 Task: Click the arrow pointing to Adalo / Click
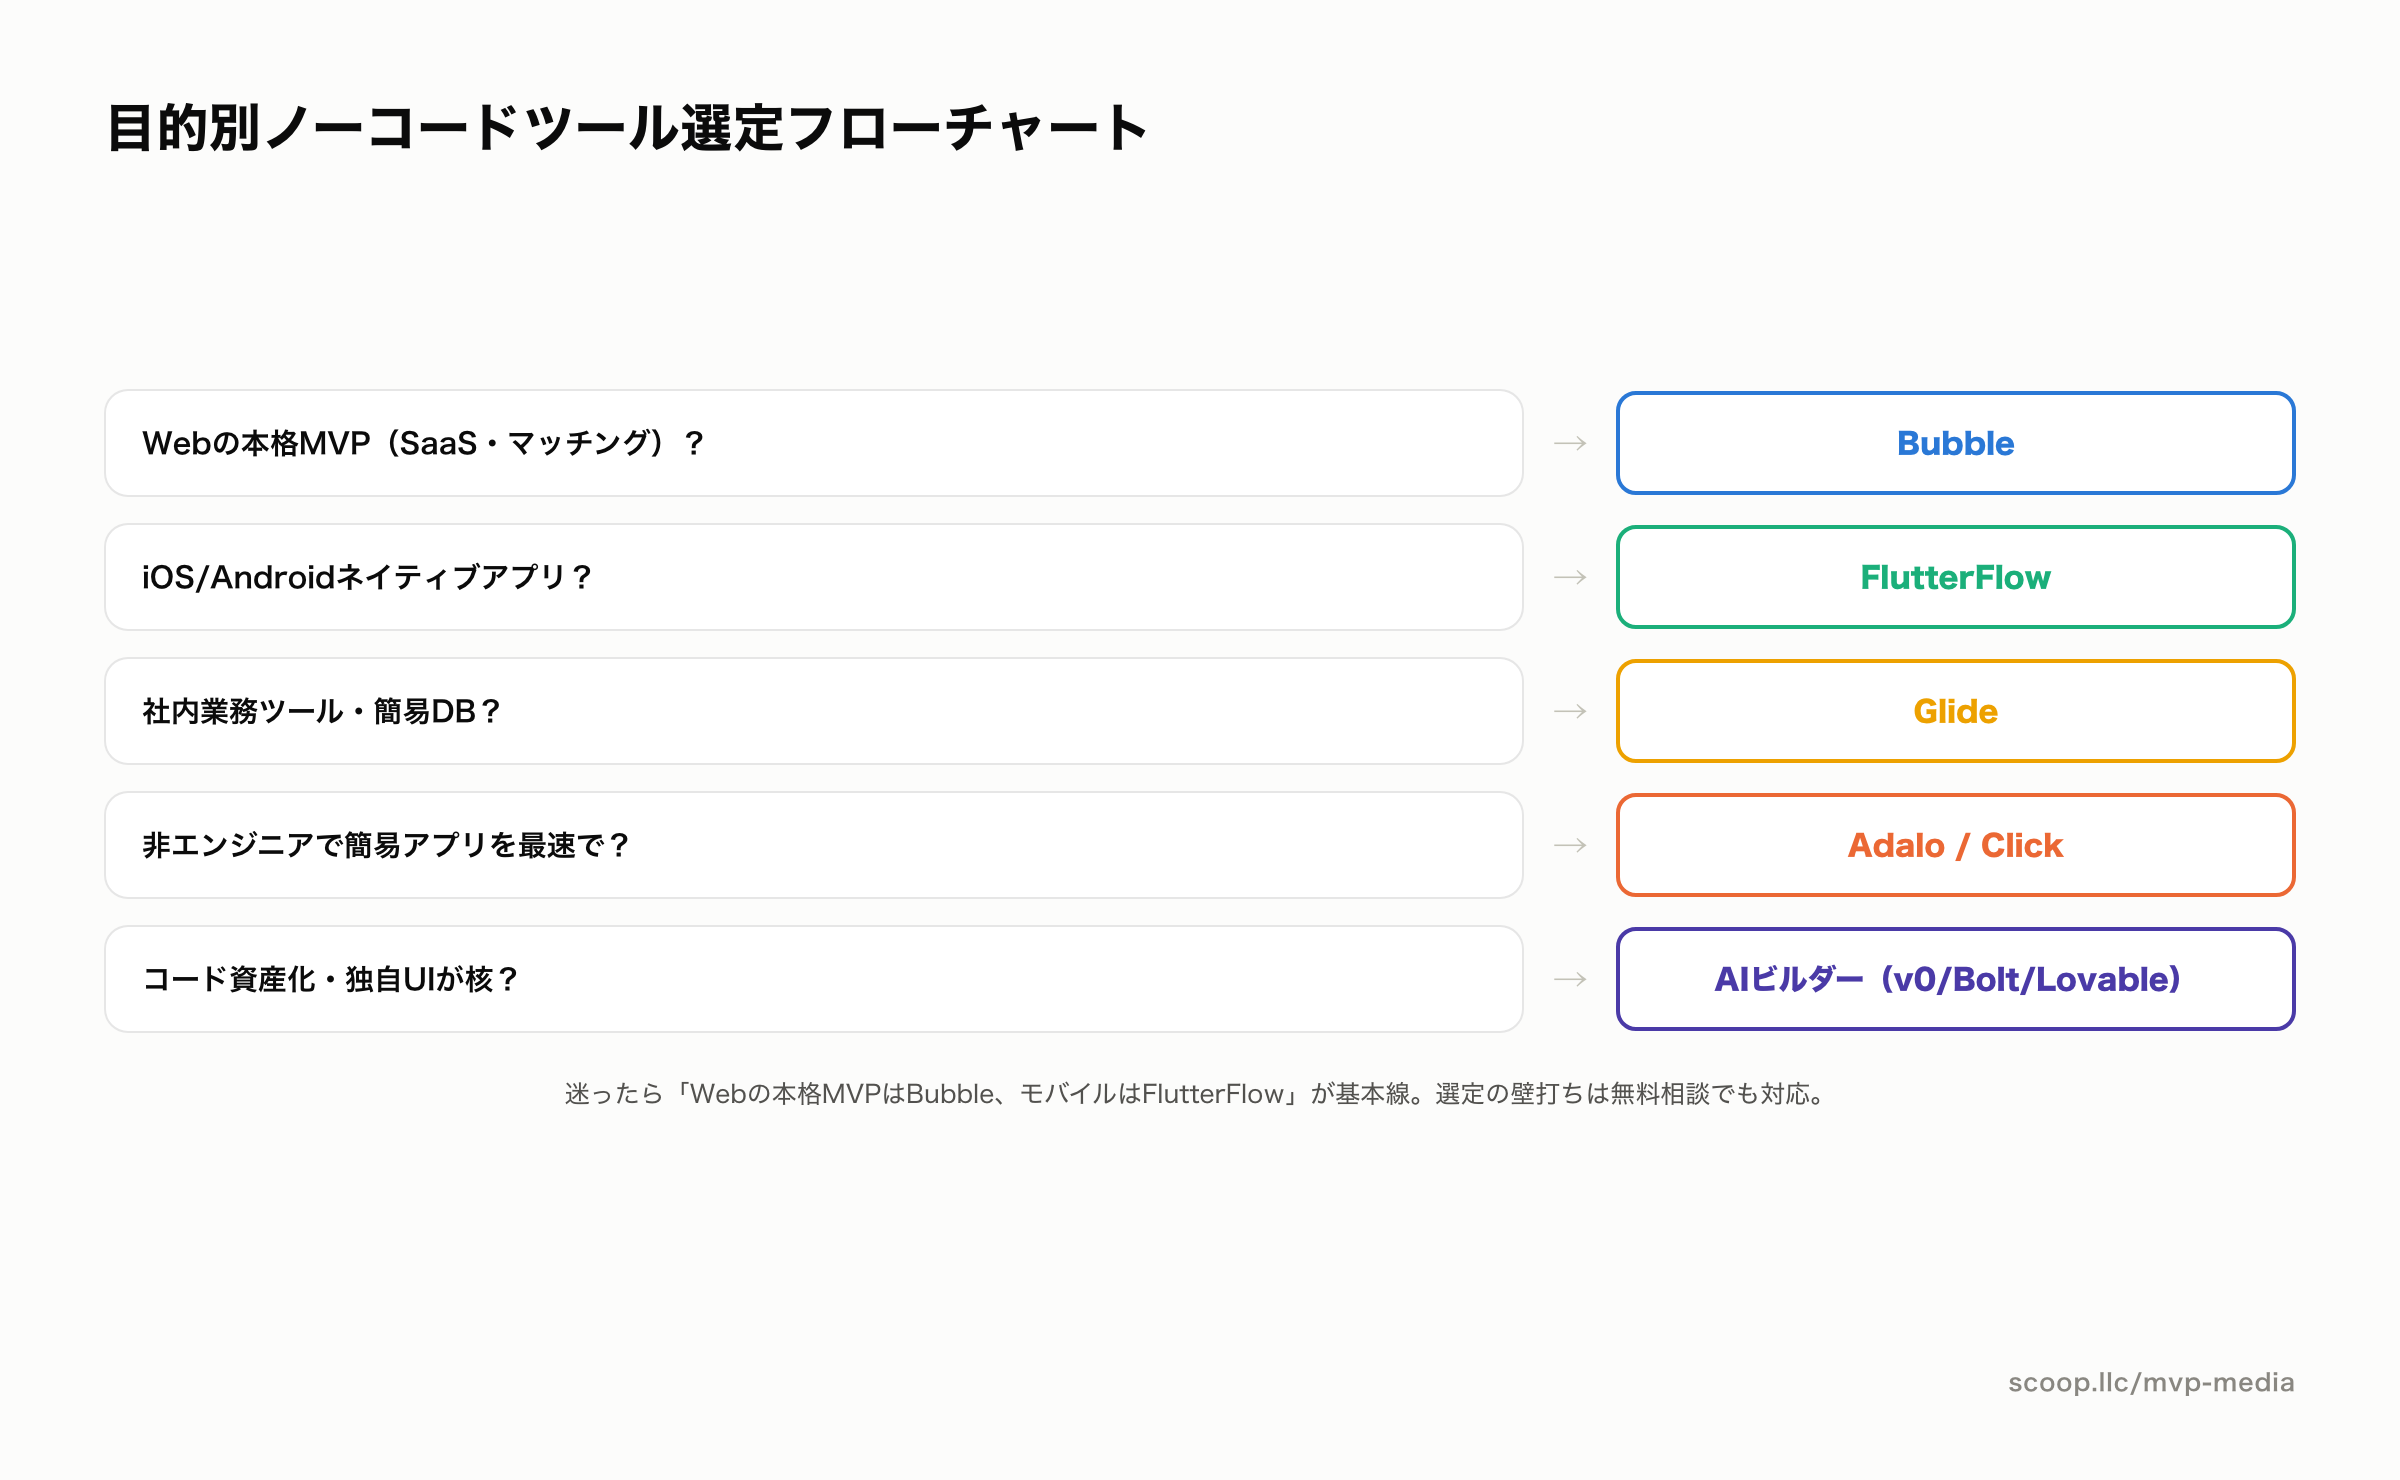1570,845
